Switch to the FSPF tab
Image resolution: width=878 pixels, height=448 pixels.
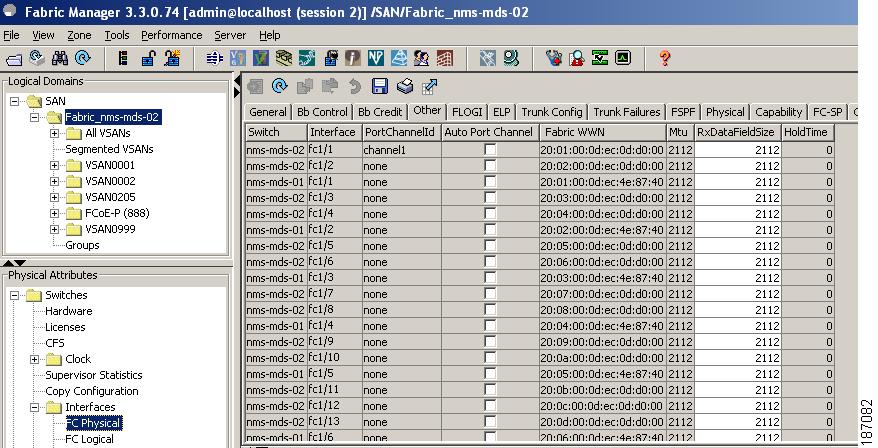683,112
